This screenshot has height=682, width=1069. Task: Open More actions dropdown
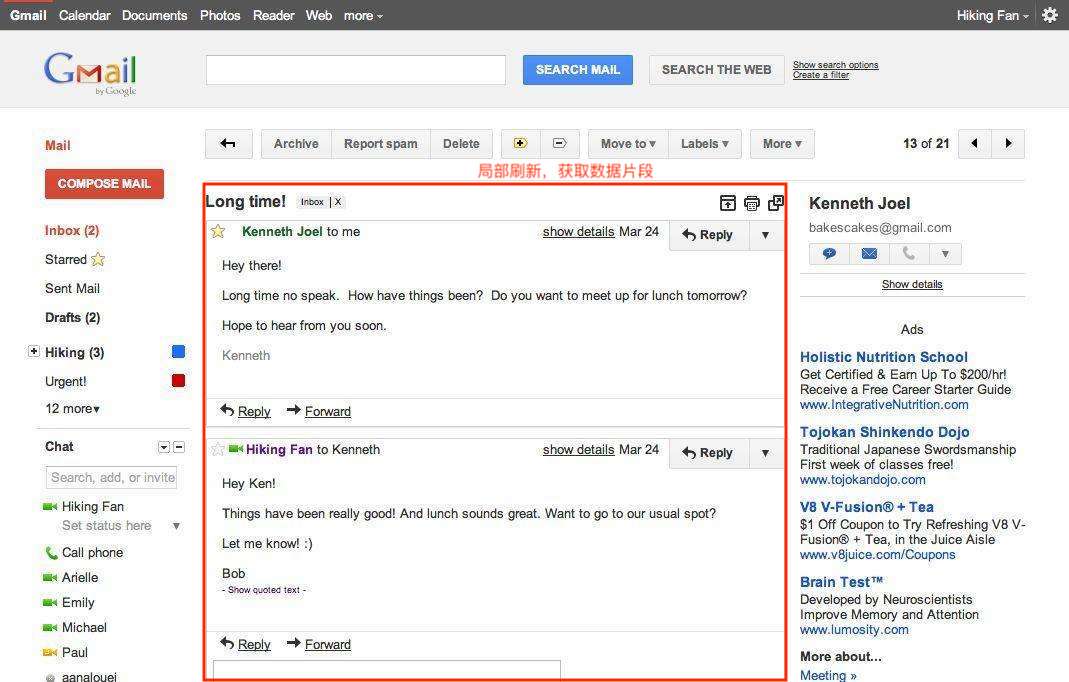pos(782,144)
